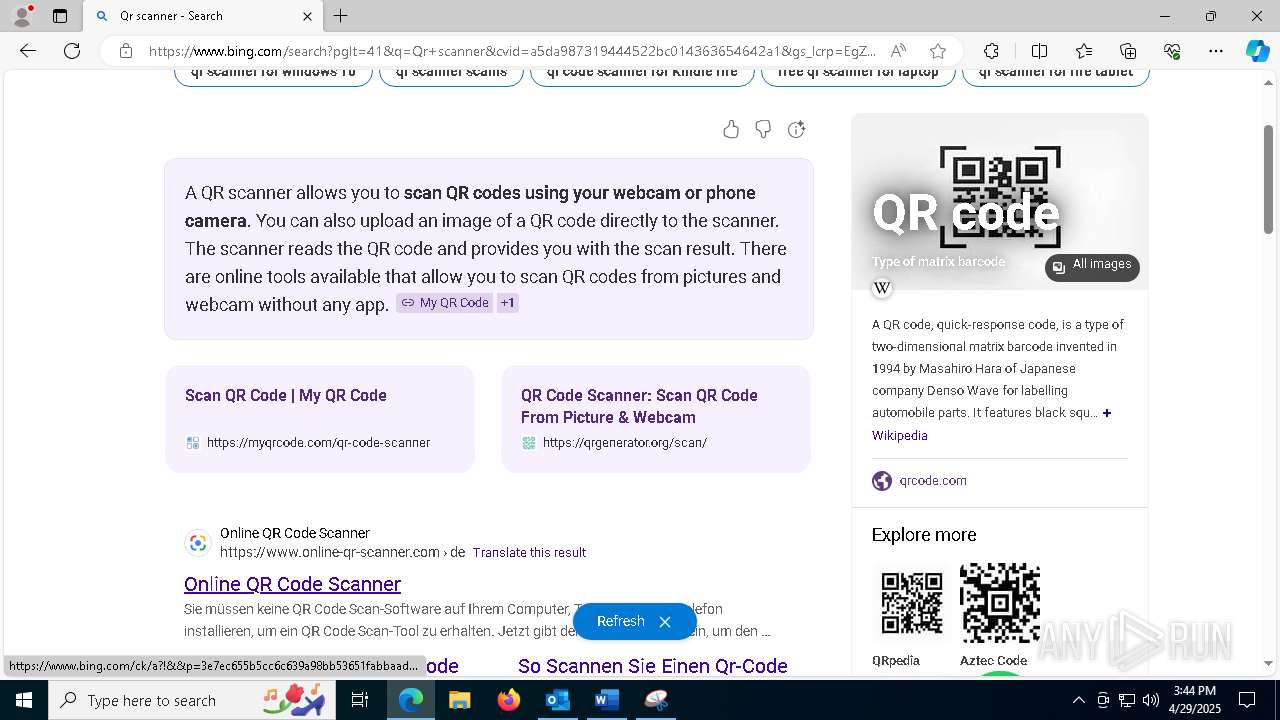Click the online-qr-scanner.com site favicon
The image size is (1280, 720).
pyautogui.click(x=198, y=543)
